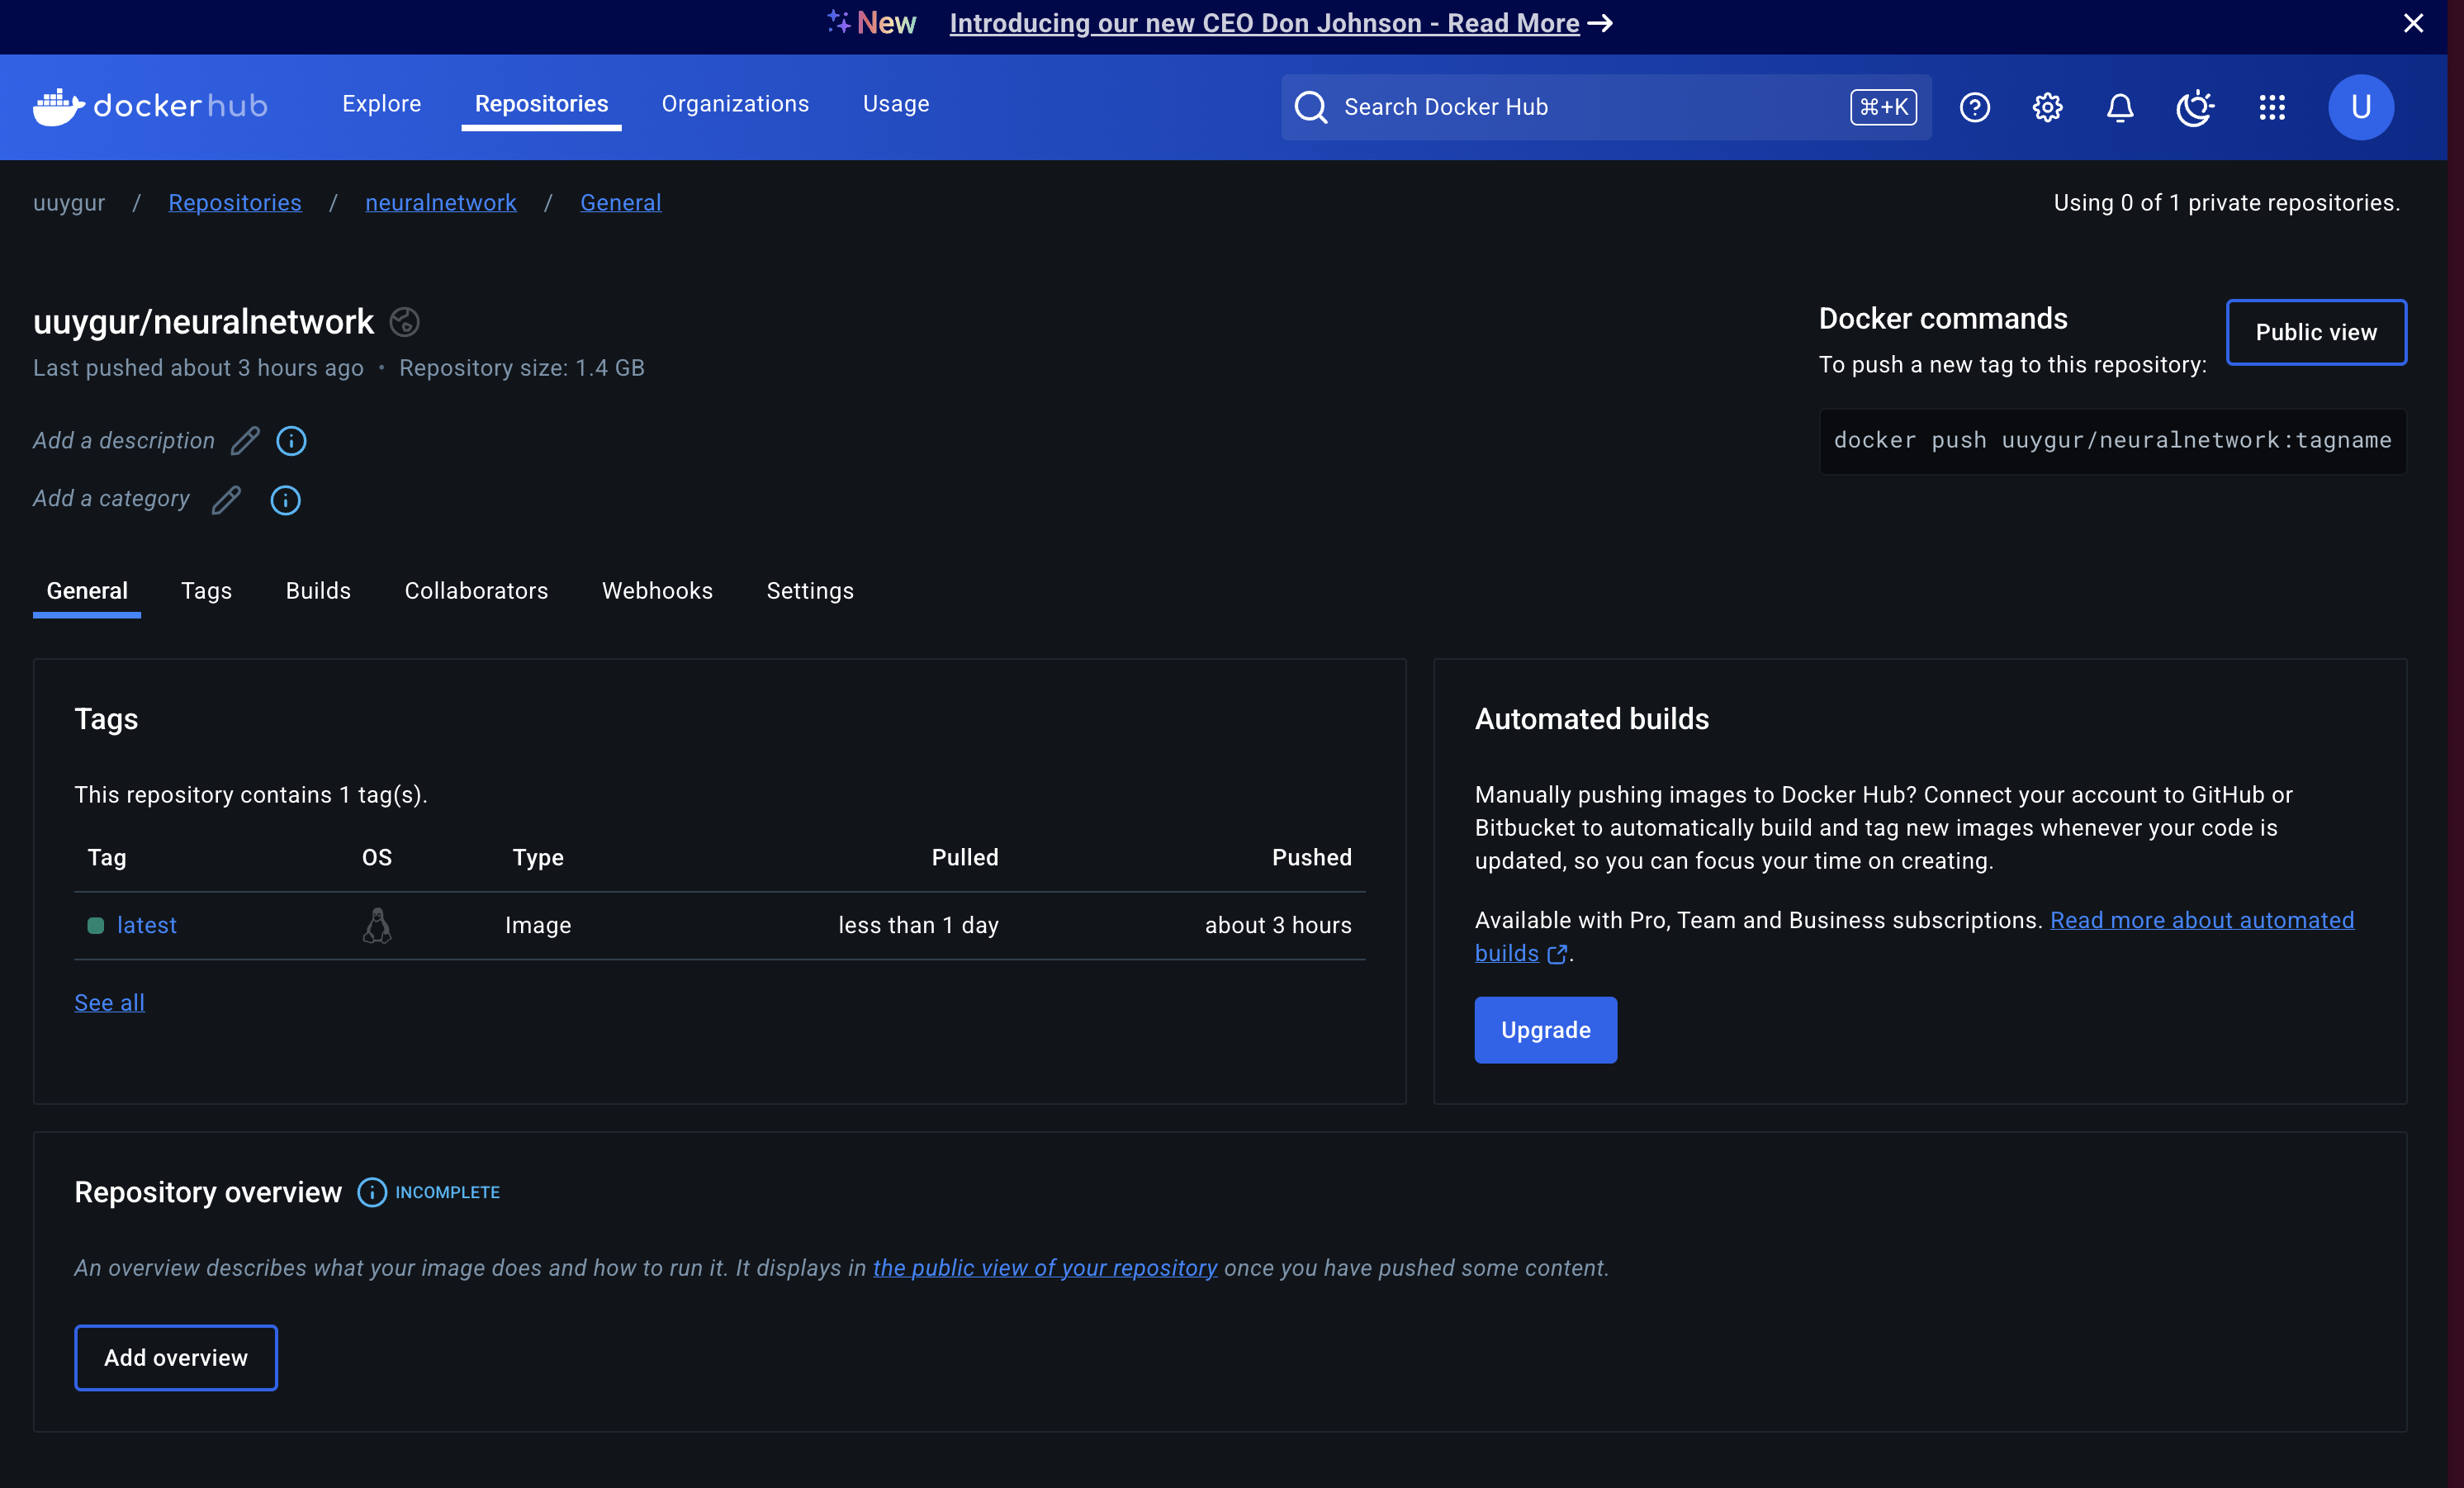Click info icon next to description
2464x1488 pixels.
(291, 441)
